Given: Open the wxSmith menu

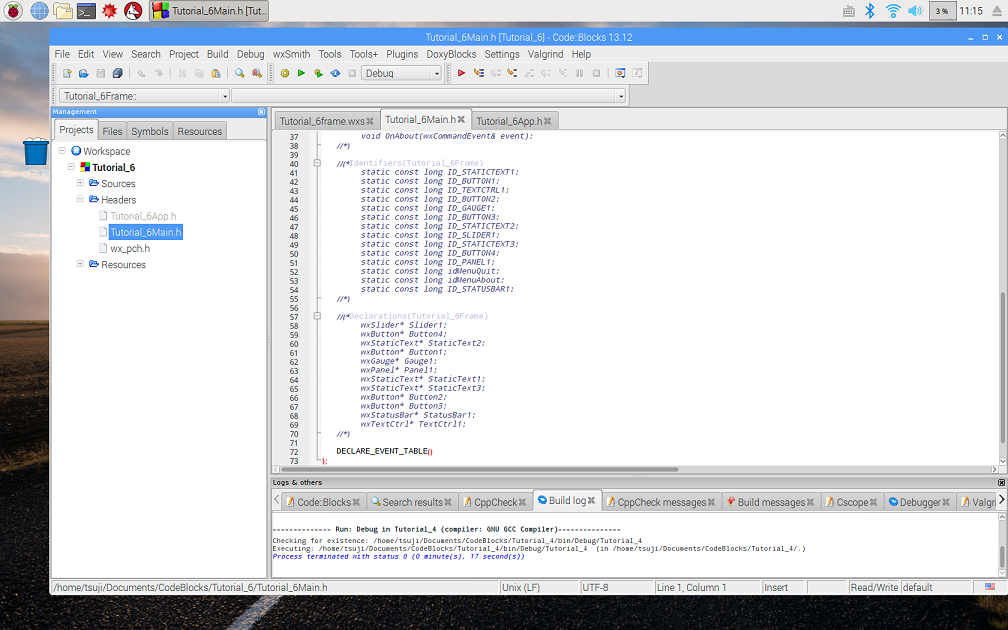Looking at the screenshot, I should click(291, 54).
